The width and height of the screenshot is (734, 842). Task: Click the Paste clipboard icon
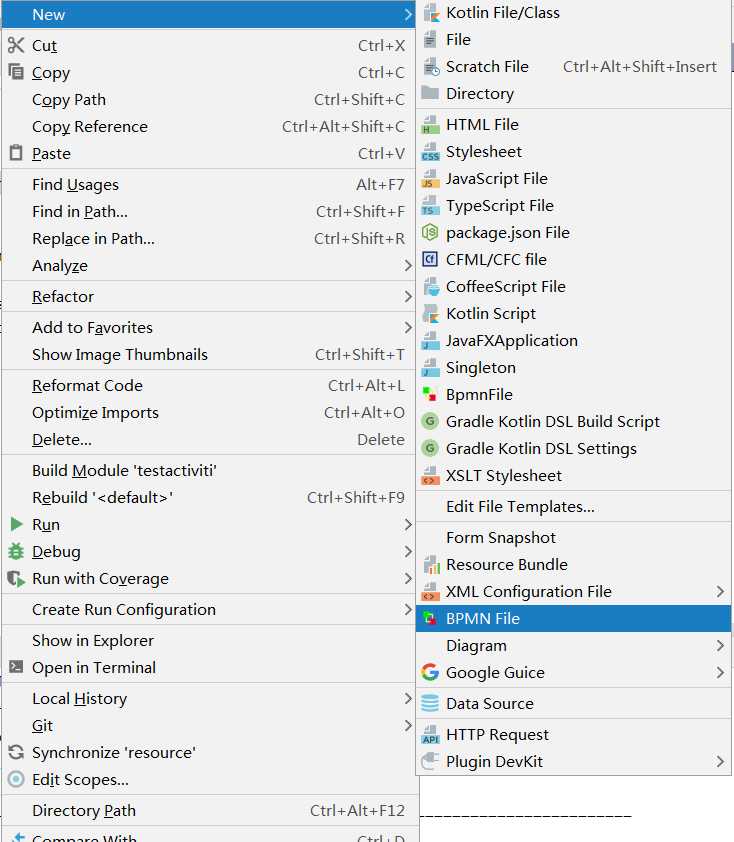[16, 153]
